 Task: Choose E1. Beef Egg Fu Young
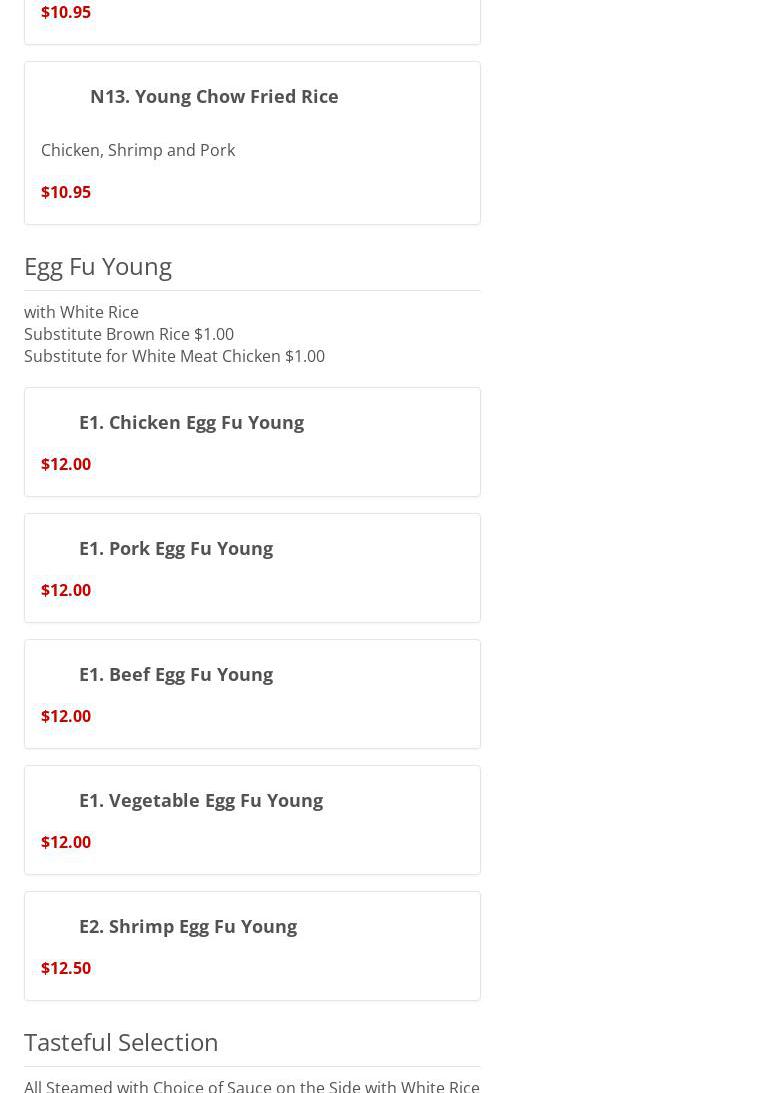(x=176, y=674)
